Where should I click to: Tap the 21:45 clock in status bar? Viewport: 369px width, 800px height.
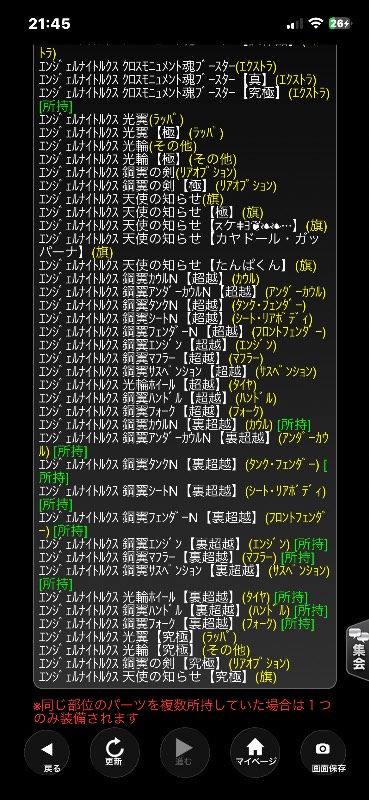[50, 23]
